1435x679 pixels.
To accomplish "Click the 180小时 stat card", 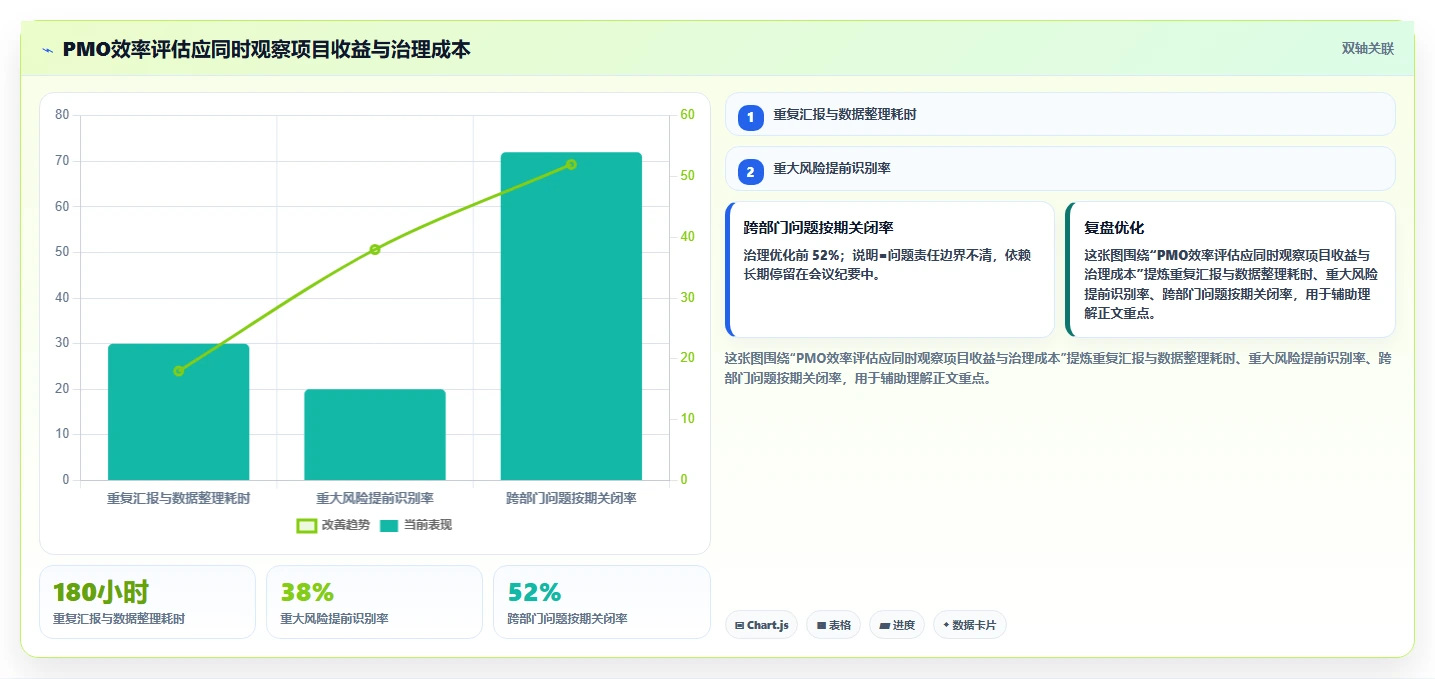I will 148,602.
